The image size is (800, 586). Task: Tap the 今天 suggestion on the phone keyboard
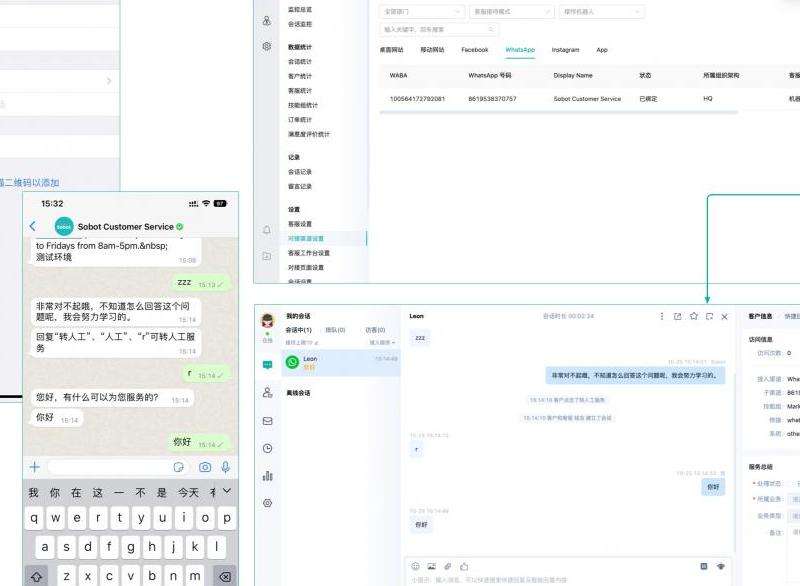(190, 490)
